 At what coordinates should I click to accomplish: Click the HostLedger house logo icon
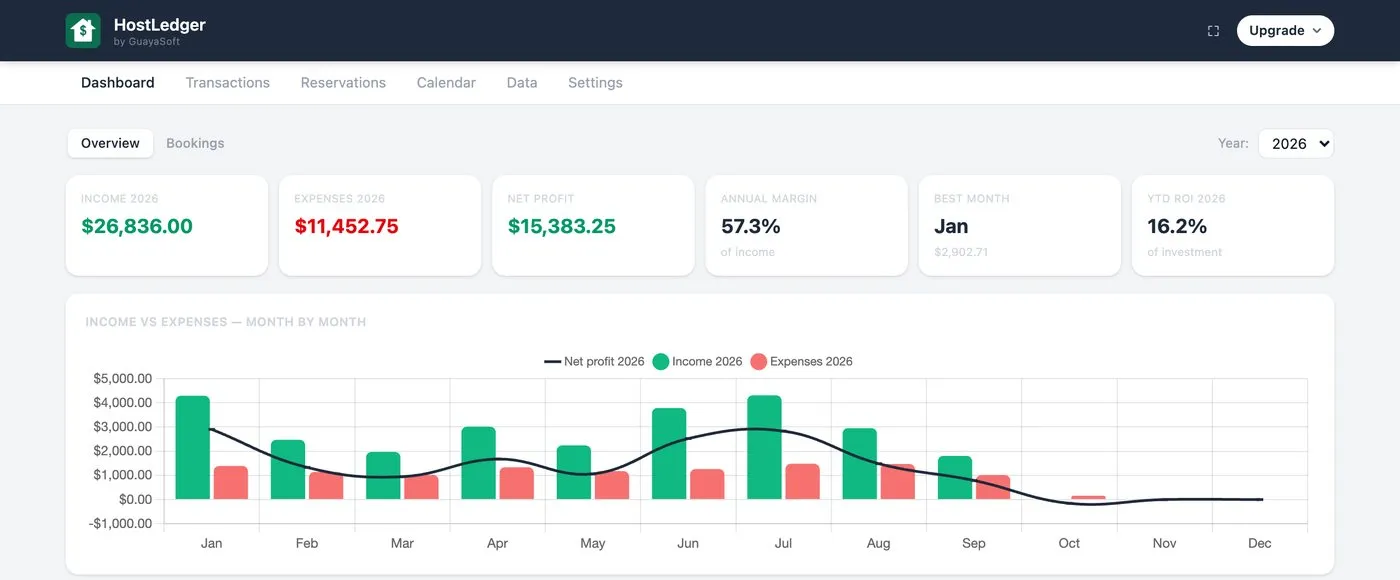(x=83, y=31)
